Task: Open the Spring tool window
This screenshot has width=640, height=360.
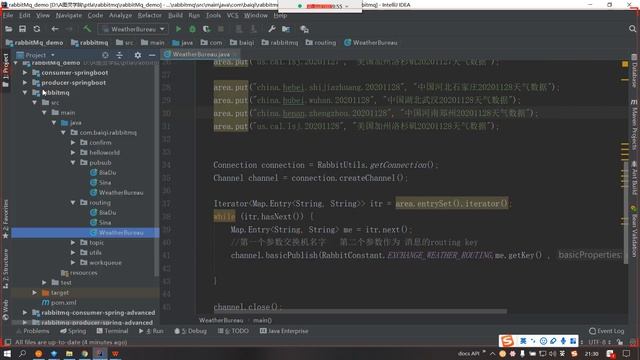Action: point(73,331)
